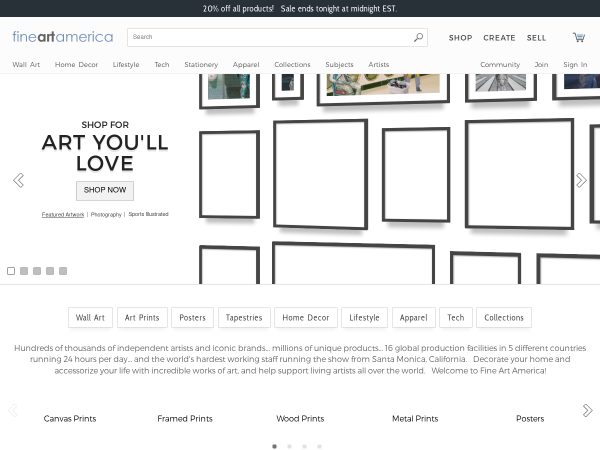Open the Collections nav menu
Screen dimensions: 600x450
click(x=292, y=65)
